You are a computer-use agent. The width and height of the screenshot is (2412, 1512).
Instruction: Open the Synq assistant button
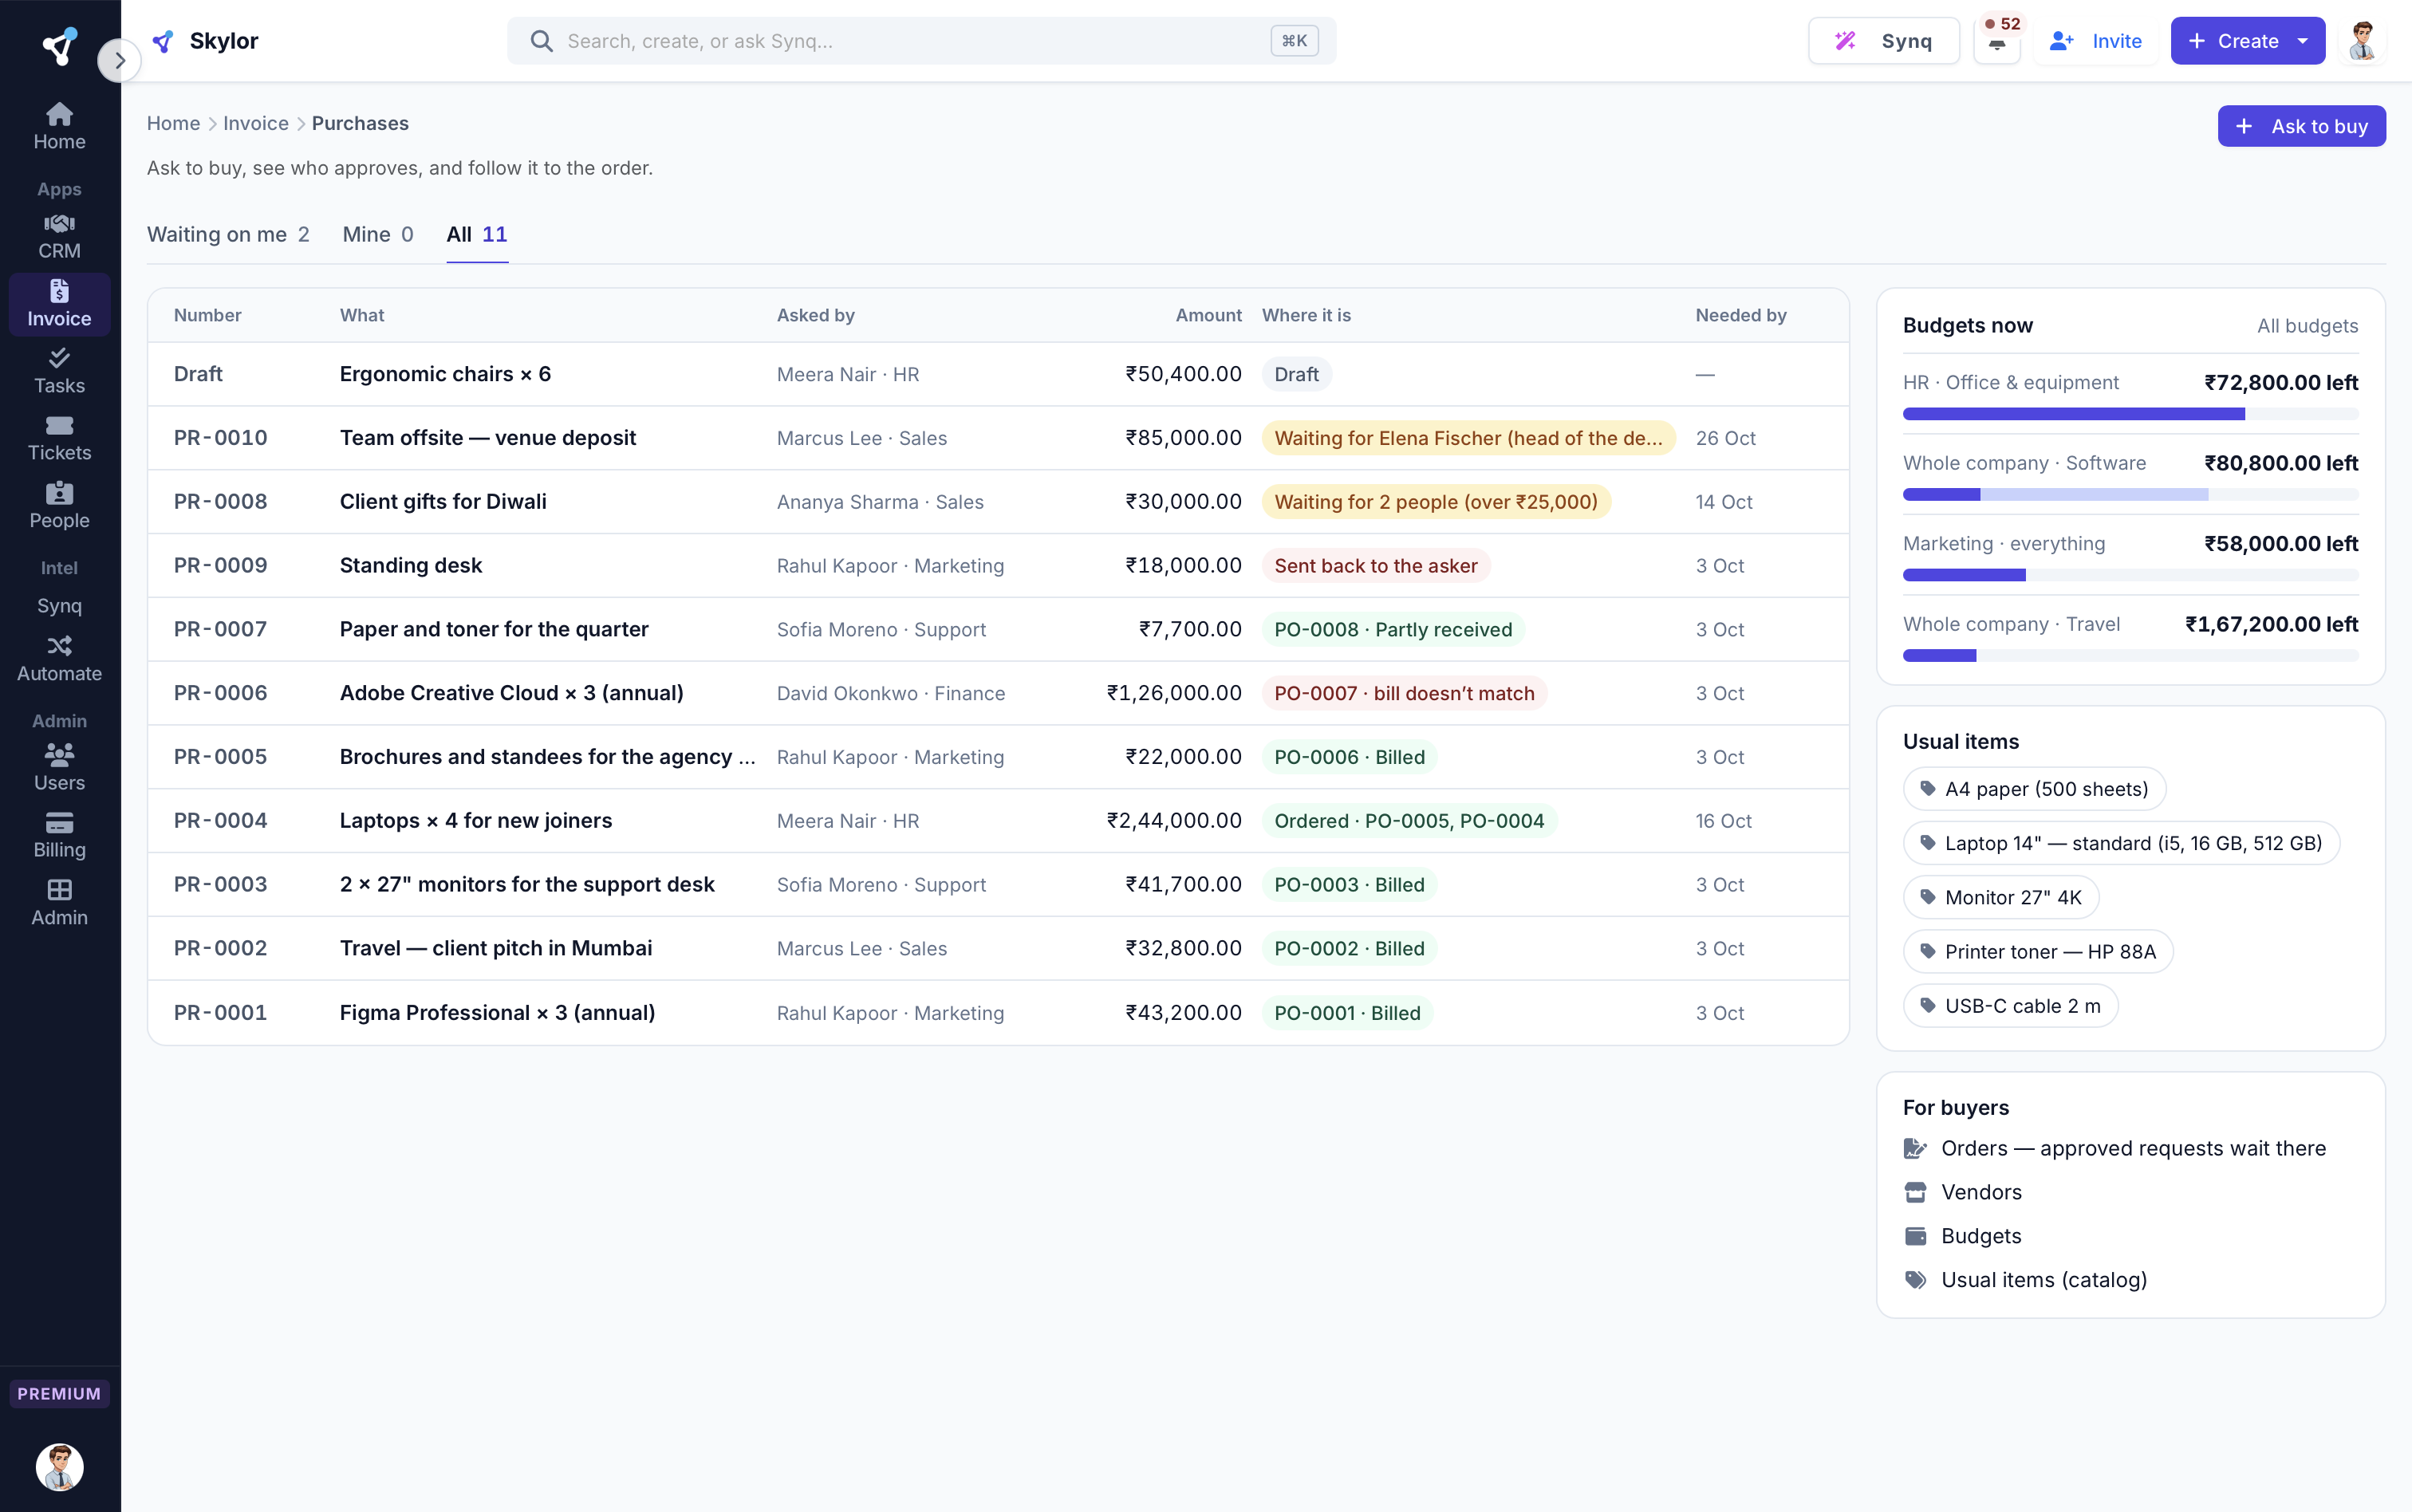coord(1883,41)
